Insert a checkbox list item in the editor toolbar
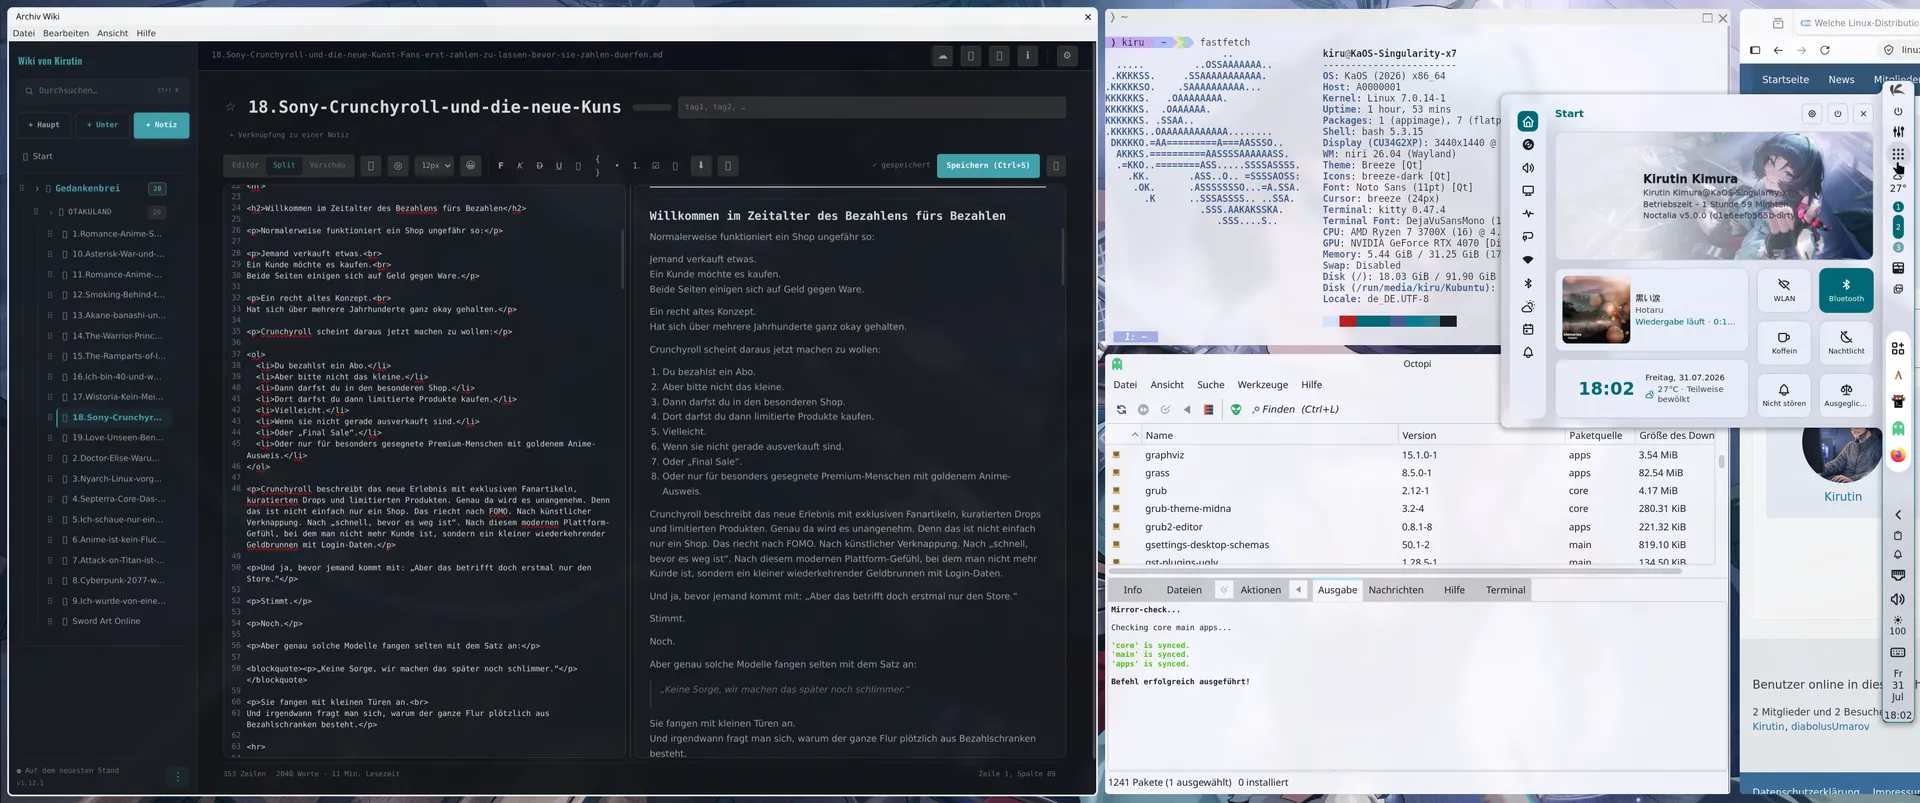 click(656, 166)
